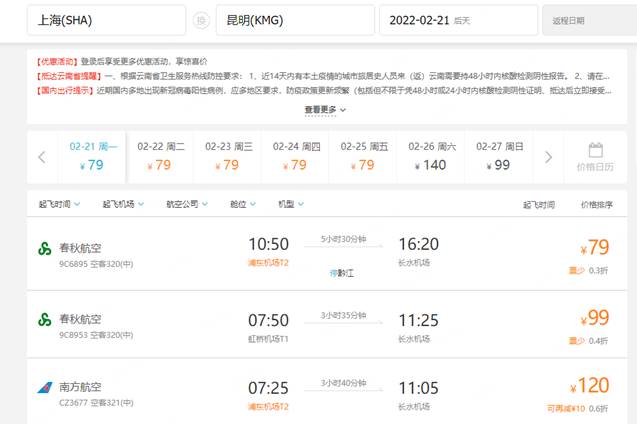The width and height of the screenshot is (637, 424).
Task: Change departure date 2022-02-21 field
Action: click(458, 20)
